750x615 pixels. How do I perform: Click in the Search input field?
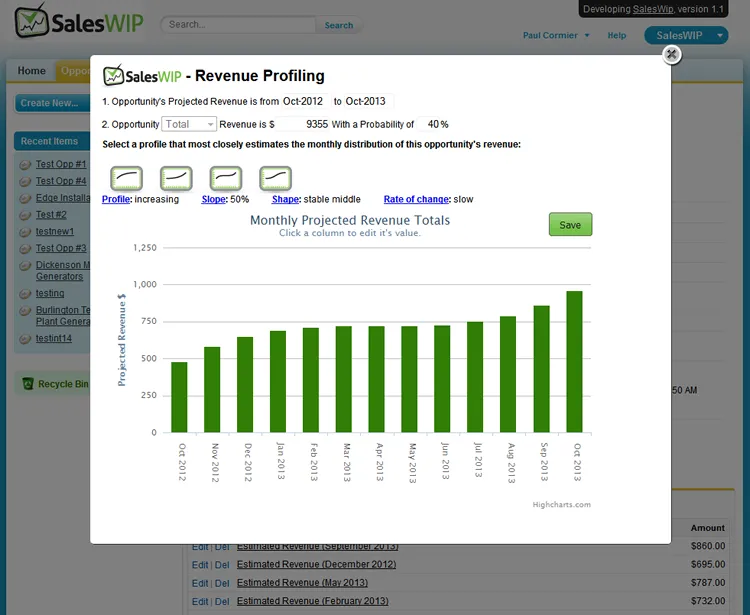(x=239, y=25)
